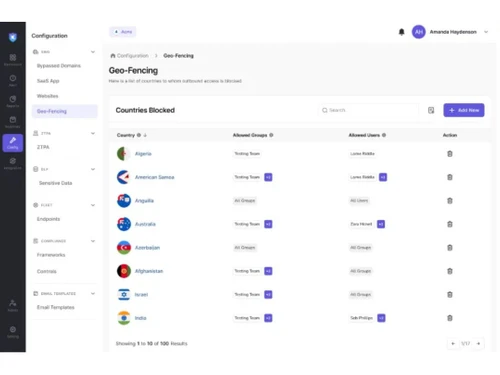
Task: Open Alert section in the dark sidebar
Action: [13, 80]
